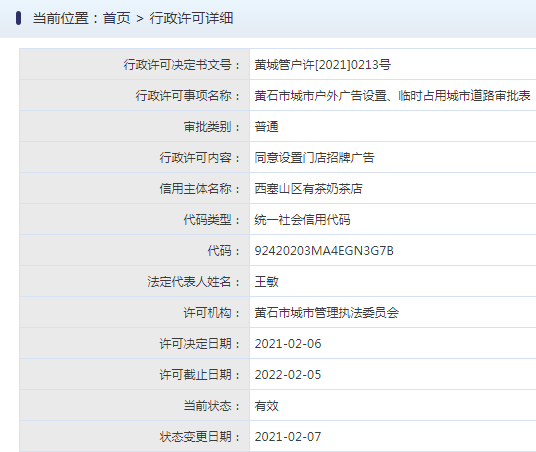This screenshot has height=452, width=536.
Task: Click the 许可机构 label cell
Action: tap(135, 313)
